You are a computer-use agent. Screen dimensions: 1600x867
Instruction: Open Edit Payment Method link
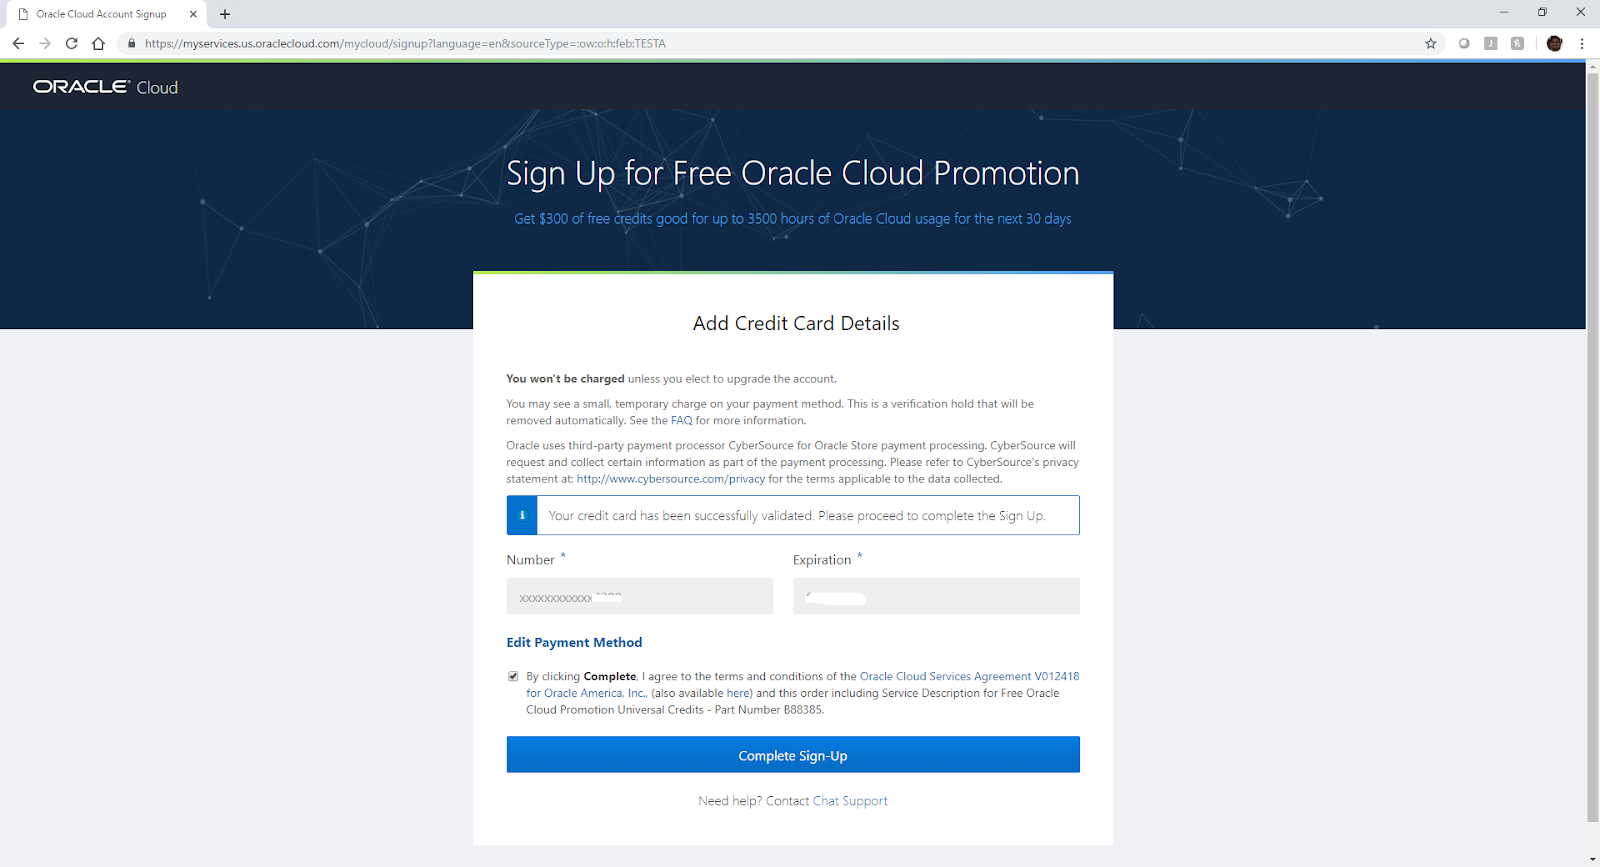coord(574,642)
